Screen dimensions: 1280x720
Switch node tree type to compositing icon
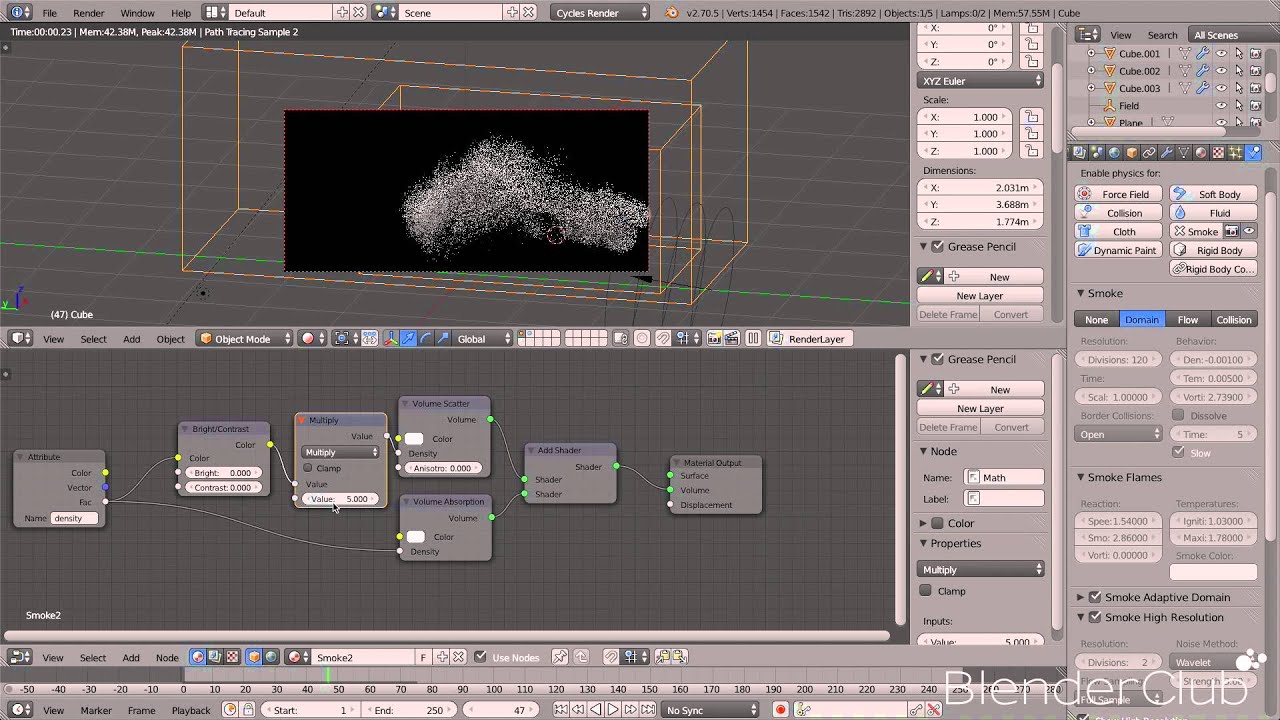coord(214,657)
